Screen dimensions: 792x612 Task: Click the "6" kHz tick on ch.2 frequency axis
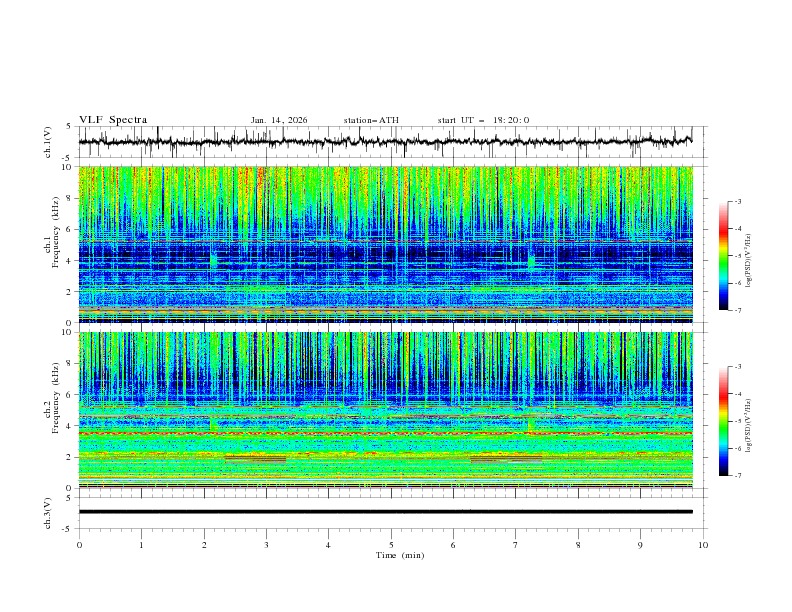[70, 395]
